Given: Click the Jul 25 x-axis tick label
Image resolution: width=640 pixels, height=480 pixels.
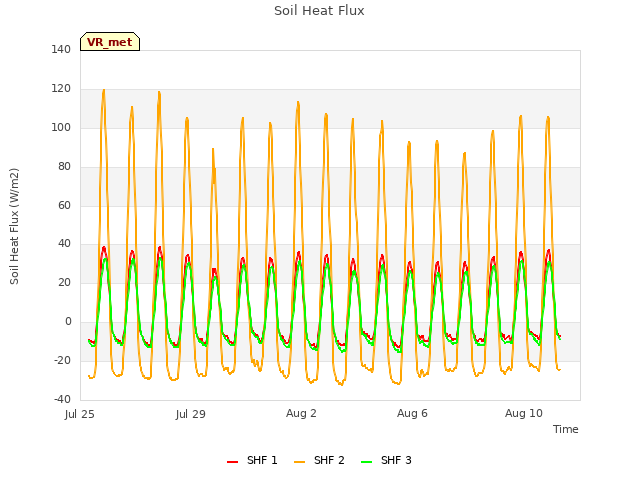Looking at the screenshot, I should point(80,414).
